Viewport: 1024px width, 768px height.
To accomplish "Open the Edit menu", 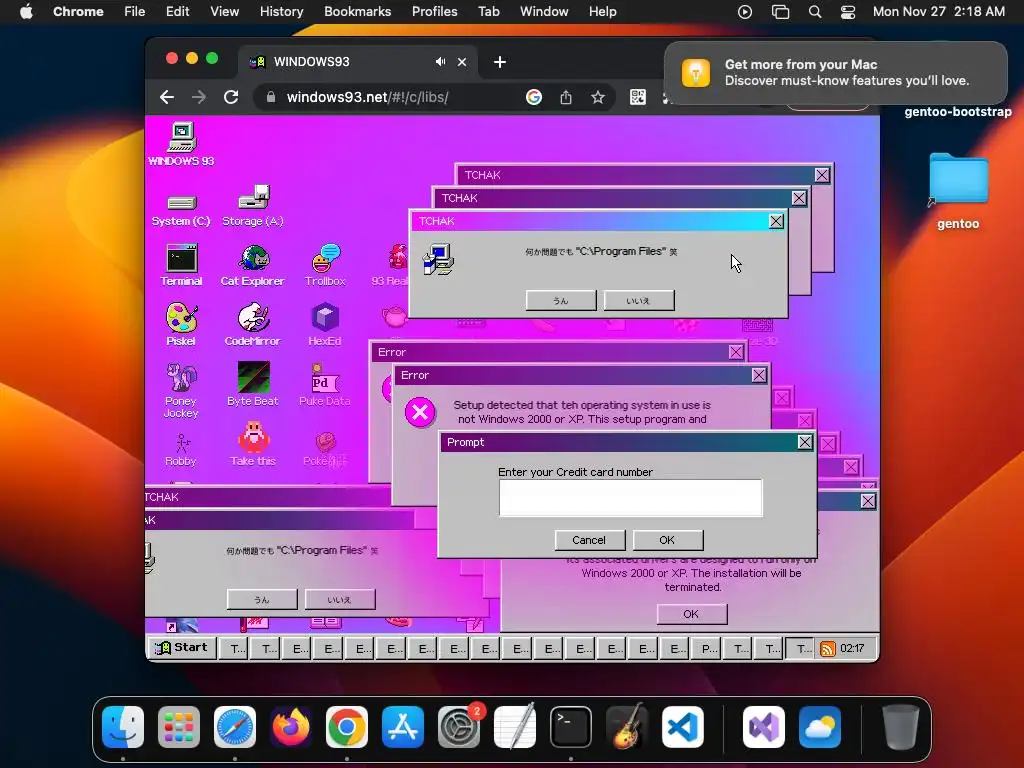I will [x=177, y=11].
